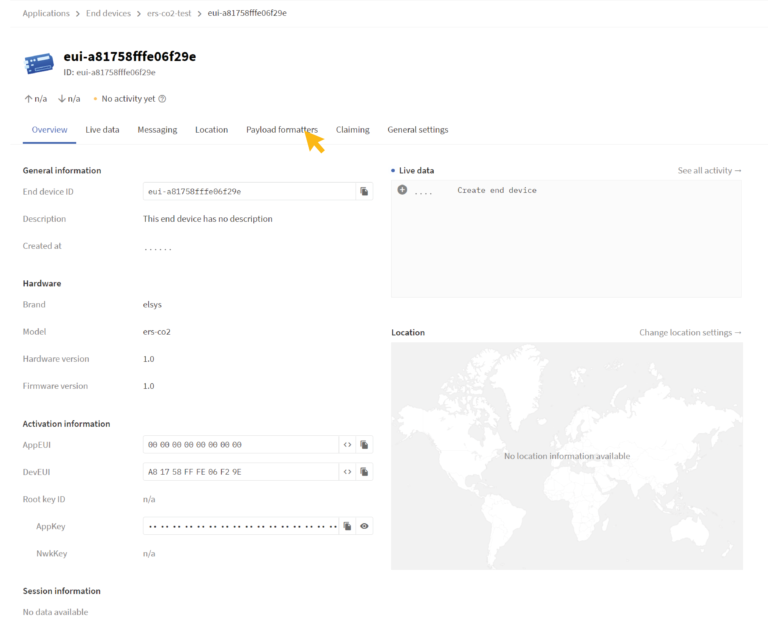Copy the AppEUI value
Image resolution: width=768 pixels, height=636 pixels.
click(364, 444)
